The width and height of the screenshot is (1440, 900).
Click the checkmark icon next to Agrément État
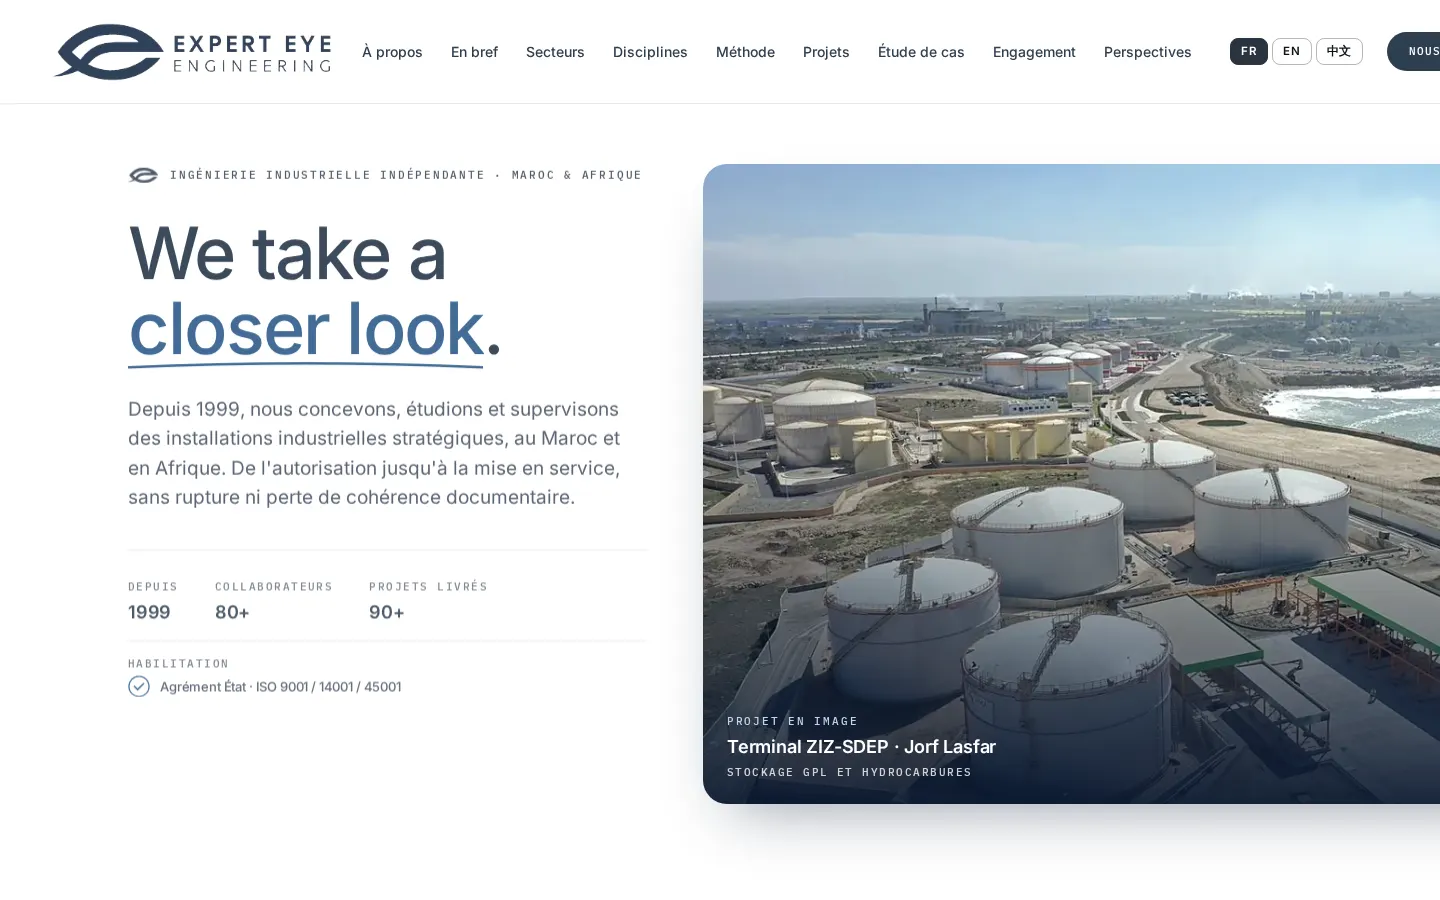coord(139,686)
